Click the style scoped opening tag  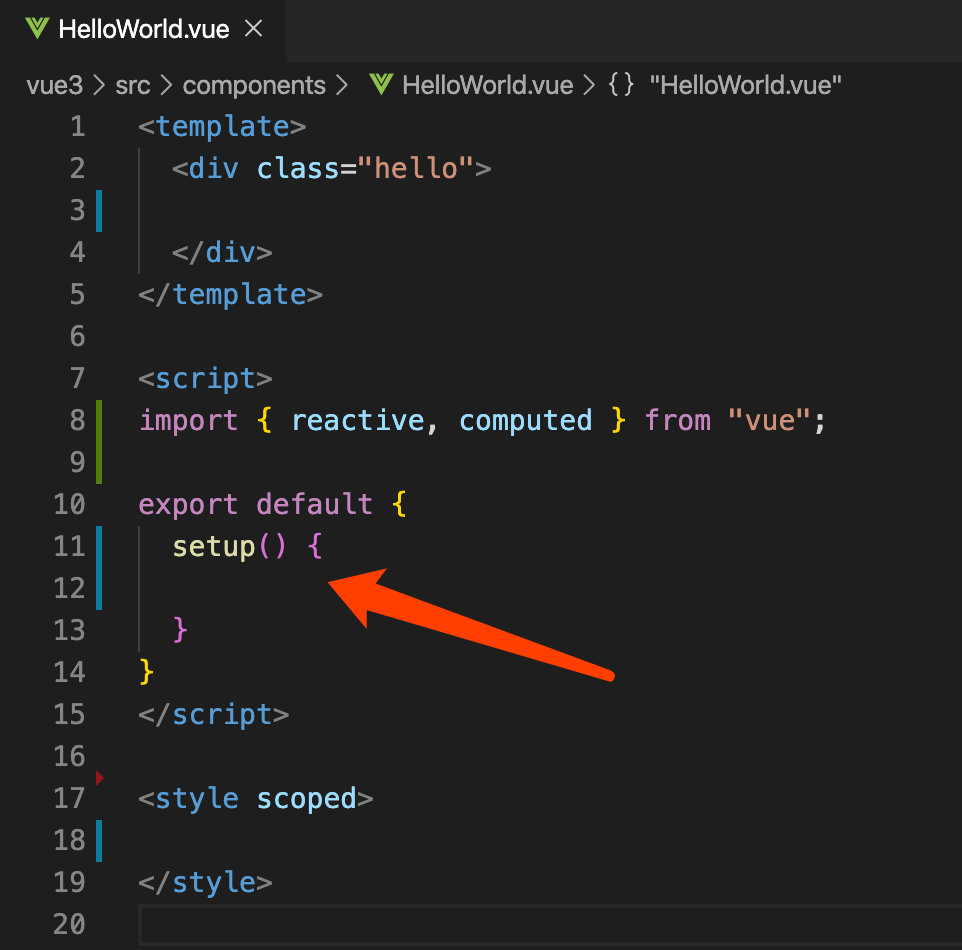(256, 799)
